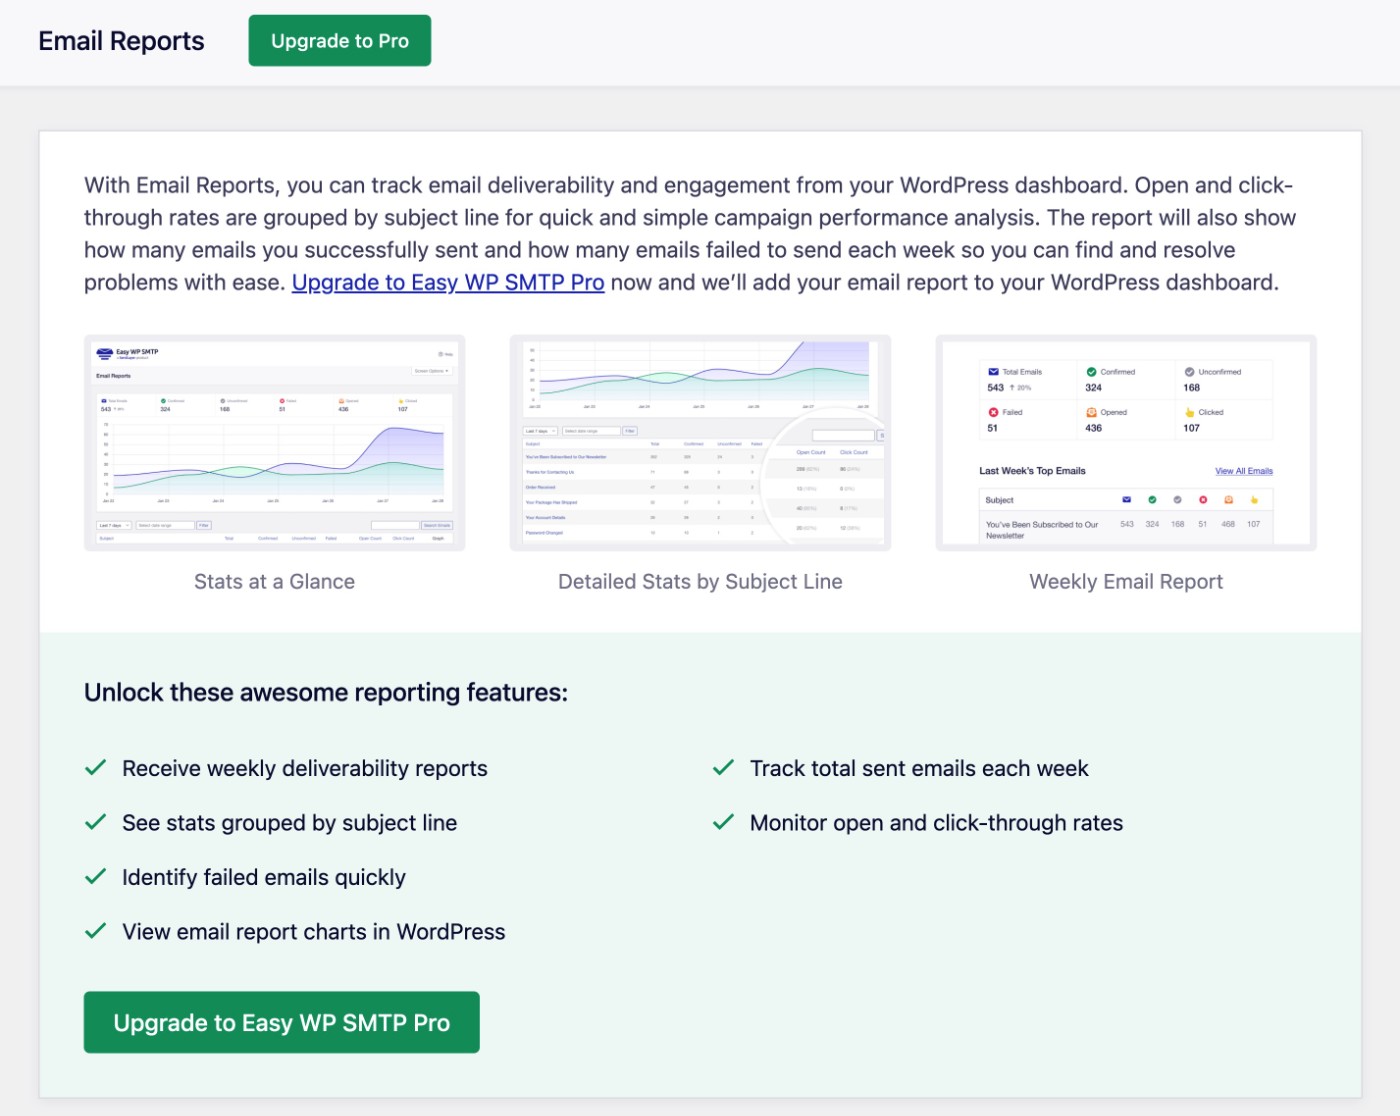Open the Upgrade to Easy WP SMTP Pro link
1400x1116 pixels.
(448, 283)
